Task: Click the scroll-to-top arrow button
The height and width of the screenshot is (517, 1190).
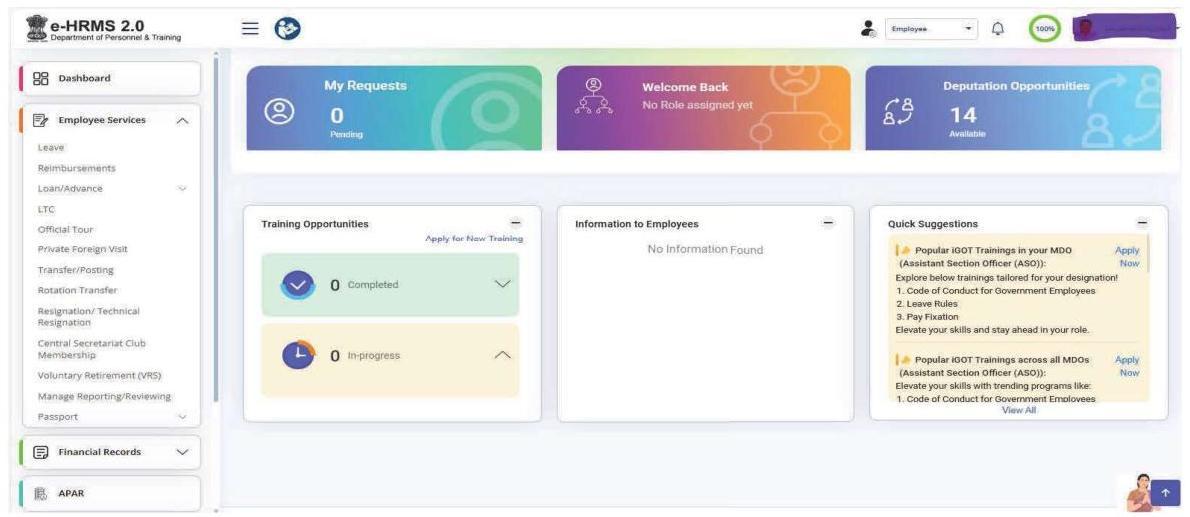Action: click(x=1166, y=493)
